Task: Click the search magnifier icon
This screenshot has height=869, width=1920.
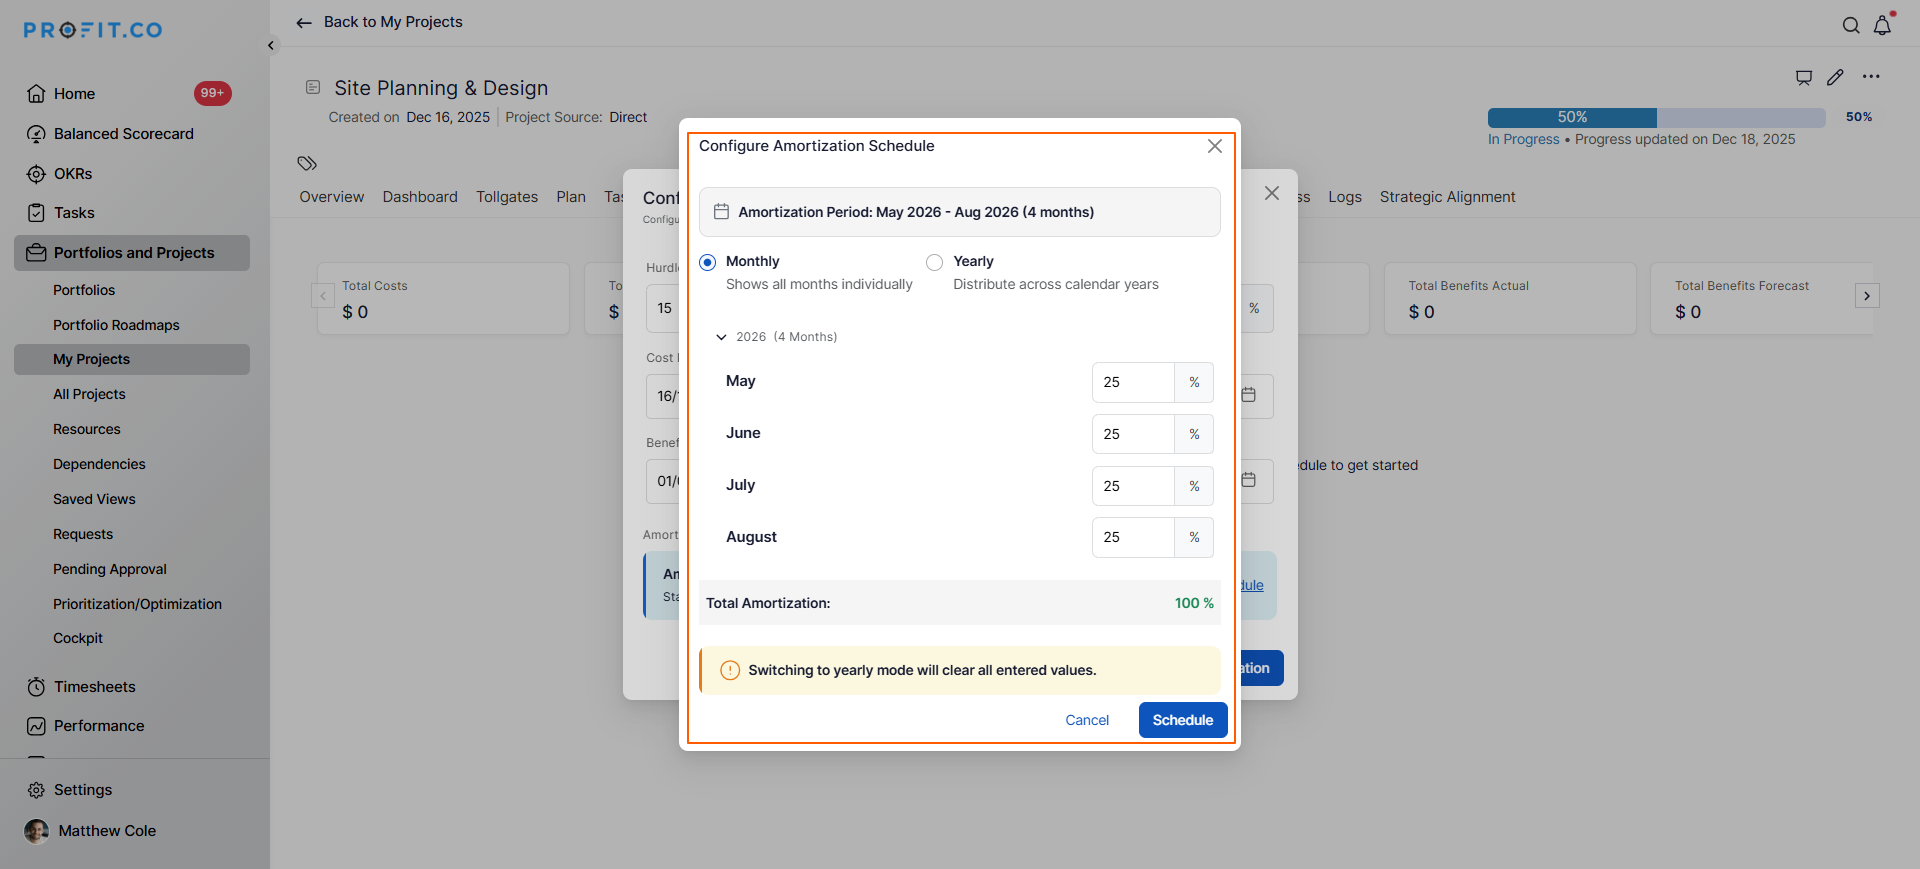Action: (x=1851, y=26)
